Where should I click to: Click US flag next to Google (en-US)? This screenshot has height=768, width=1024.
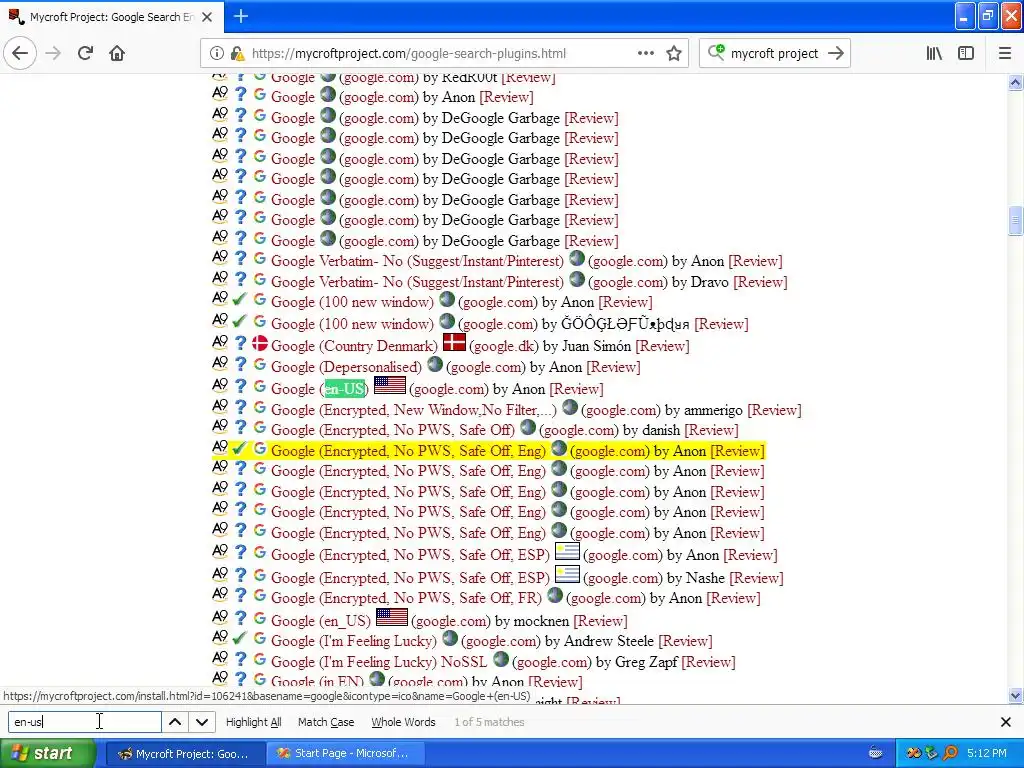389,385
